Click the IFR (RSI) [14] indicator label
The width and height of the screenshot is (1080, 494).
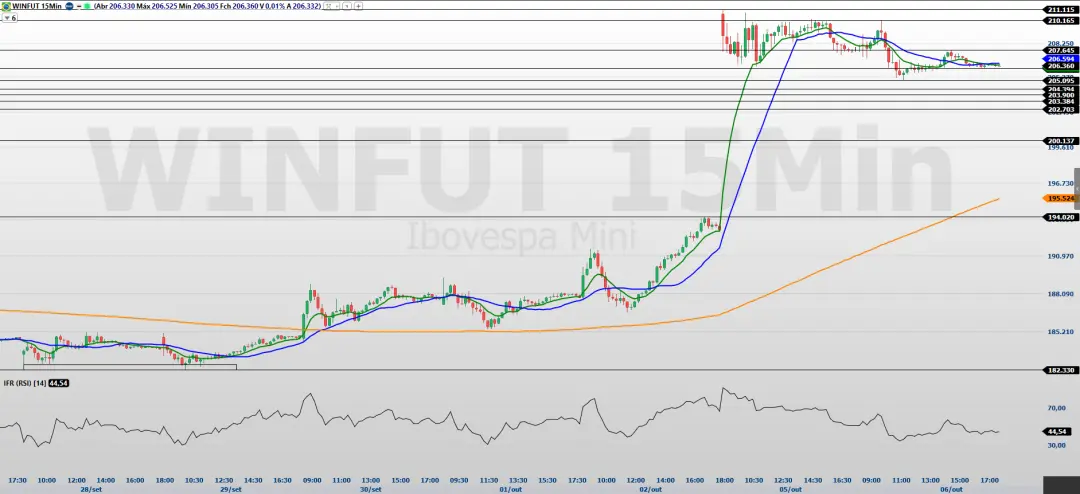23,383
